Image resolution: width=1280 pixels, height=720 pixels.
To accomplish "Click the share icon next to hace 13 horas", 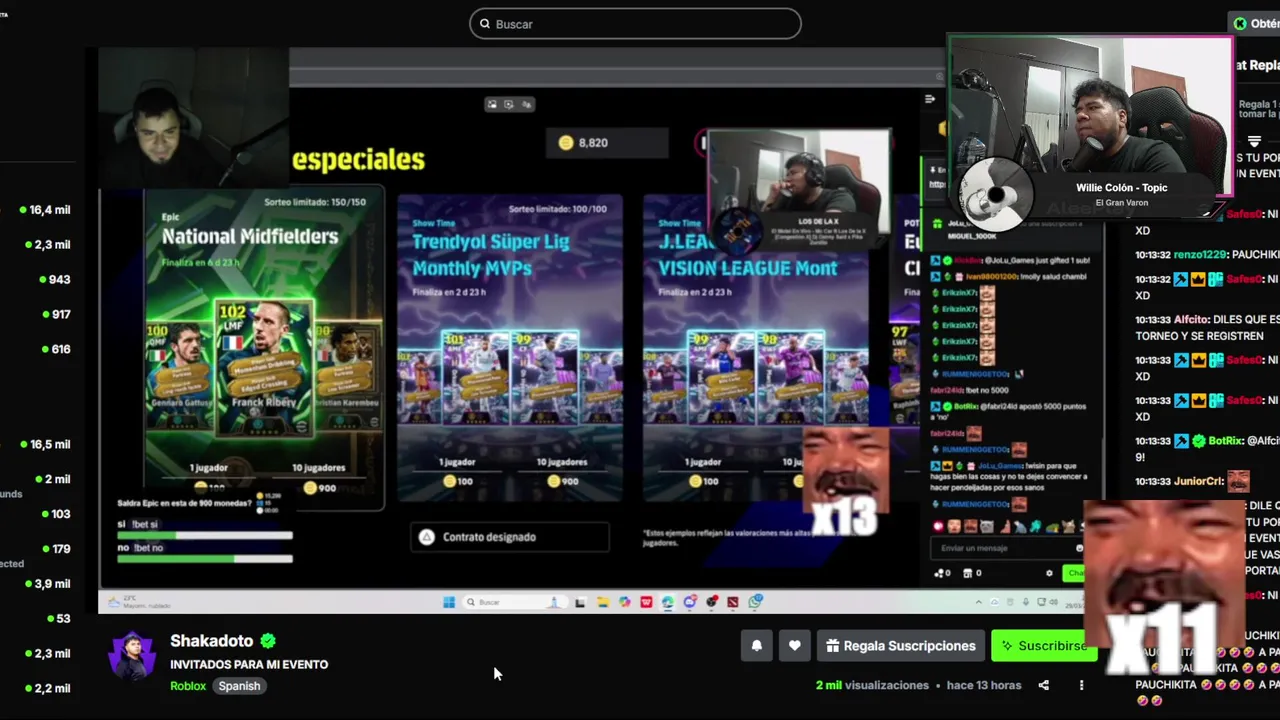I will click(x=1043, y=685).
